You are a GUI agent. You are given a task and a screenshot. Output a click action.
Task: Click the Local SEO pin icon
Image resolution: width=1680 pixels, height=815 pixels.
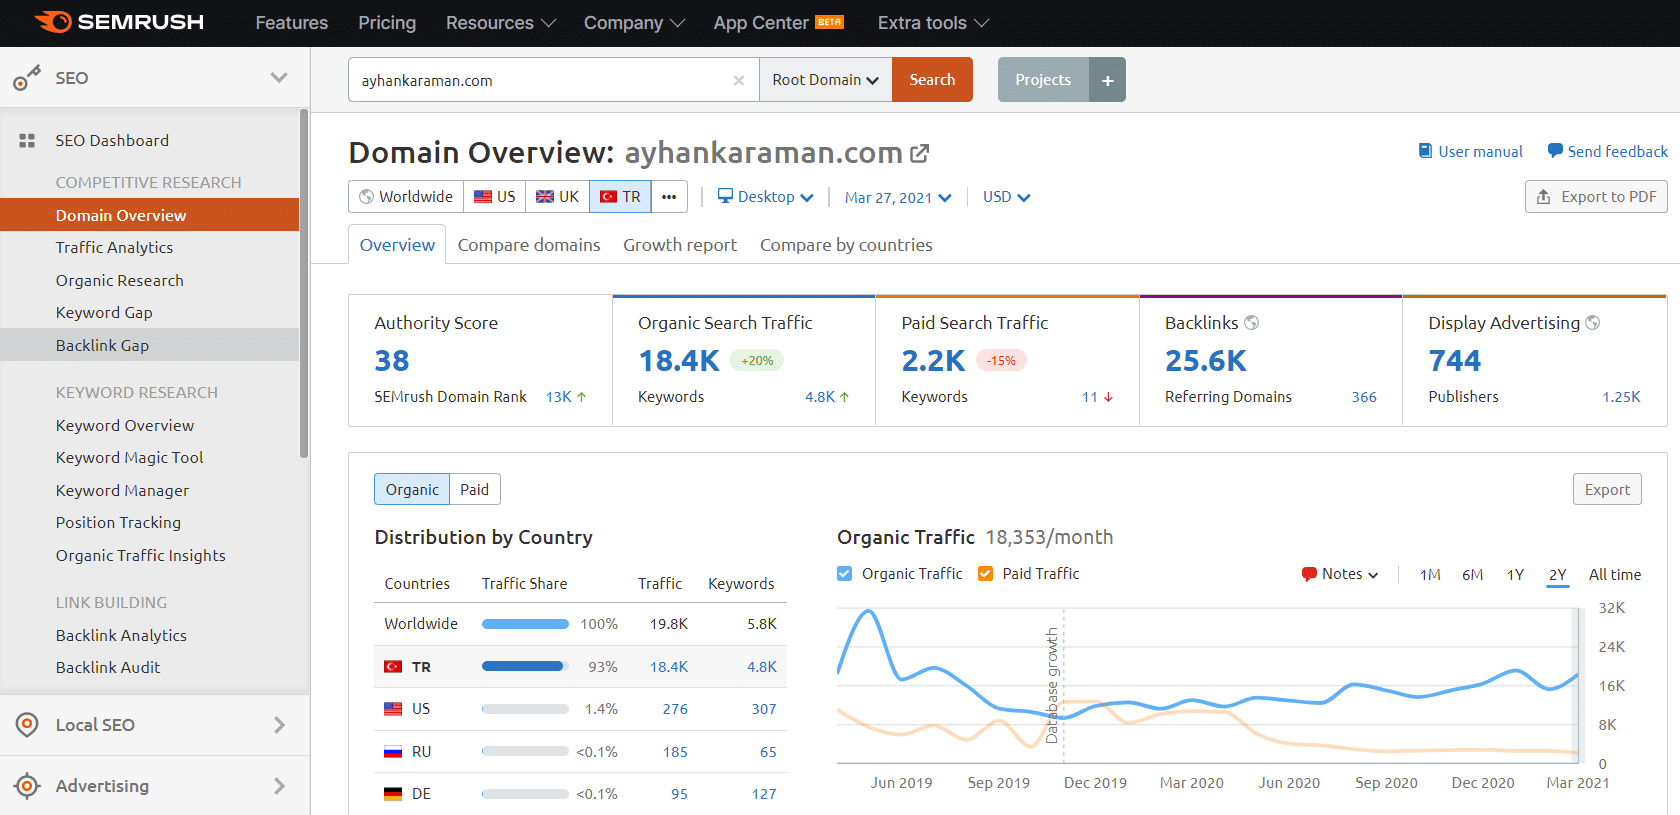(x=27, y=725)
